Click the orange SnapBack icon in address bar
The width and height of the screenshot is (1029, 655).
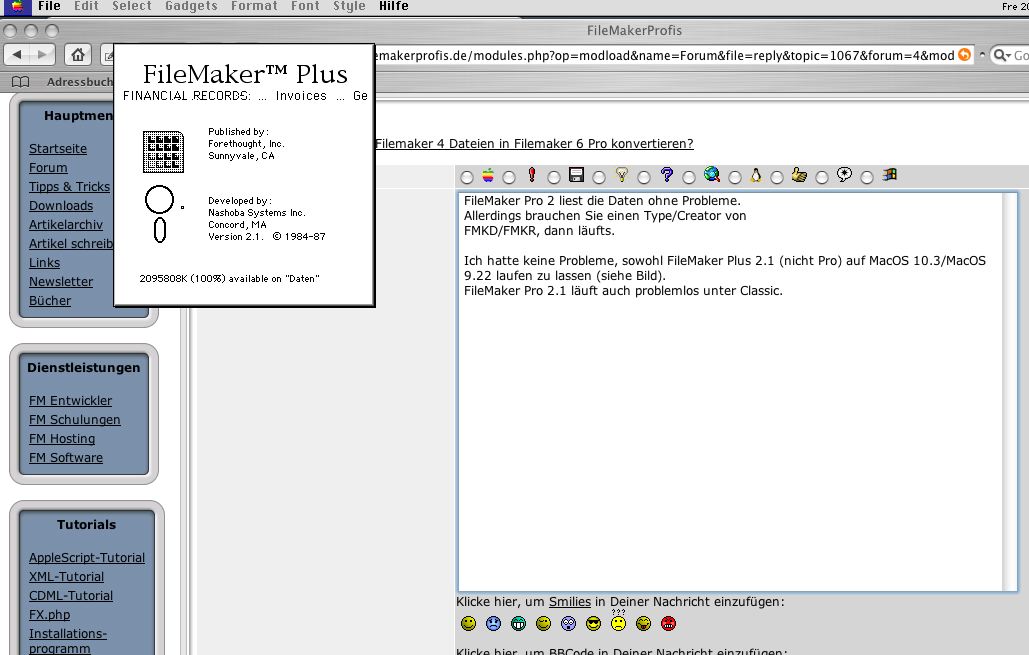[964, 55]
